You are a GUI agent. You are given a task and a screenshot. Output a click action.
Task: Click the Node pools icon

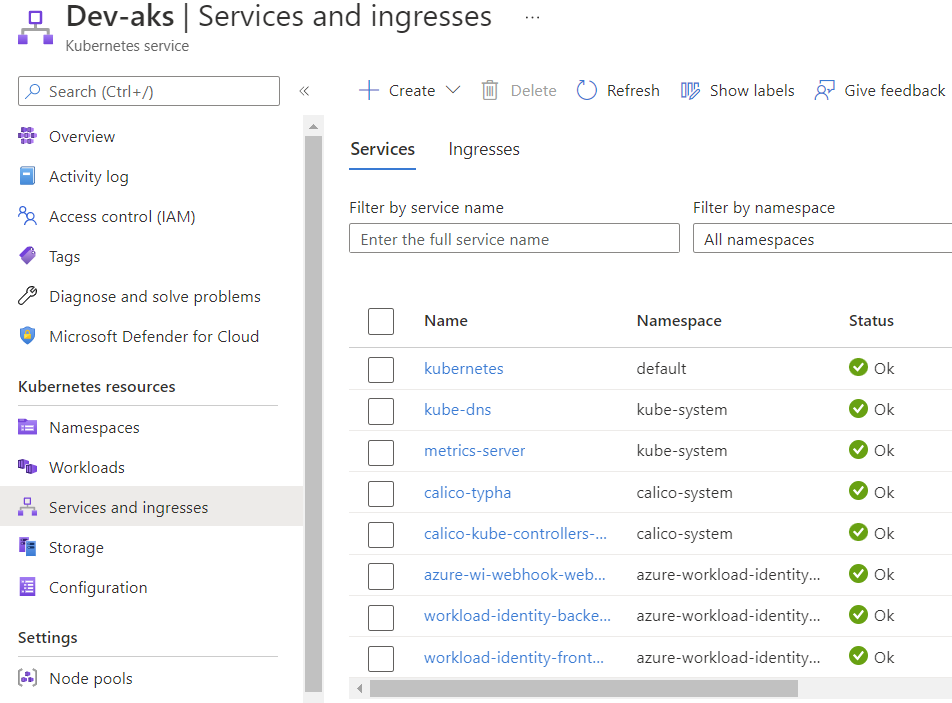[x=27, y=678]
